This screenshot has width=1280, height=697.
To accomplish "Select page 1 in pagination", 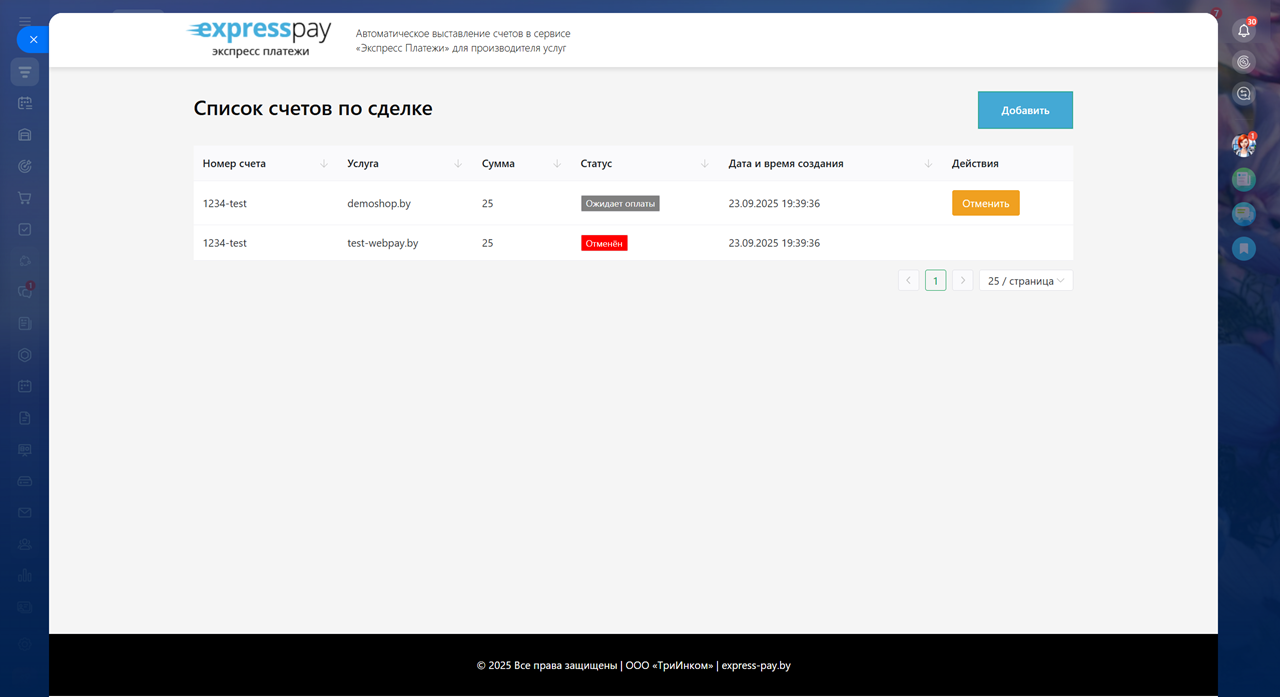I will pyautogui.click(x=935, y=281).
